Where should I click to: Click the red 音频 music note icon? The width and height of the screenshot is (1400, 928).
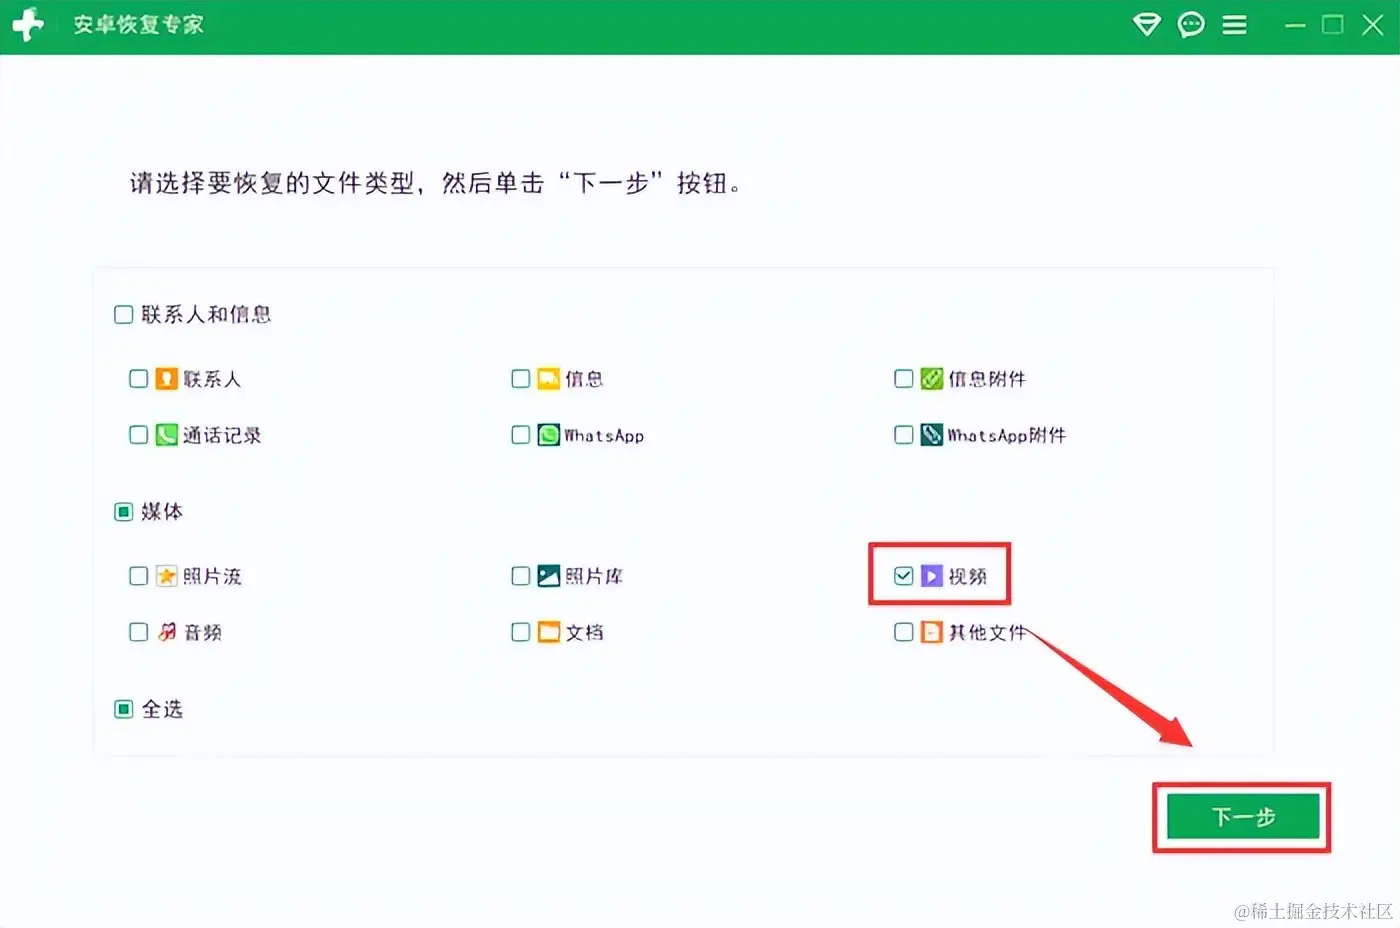click(x=166, y=632)
